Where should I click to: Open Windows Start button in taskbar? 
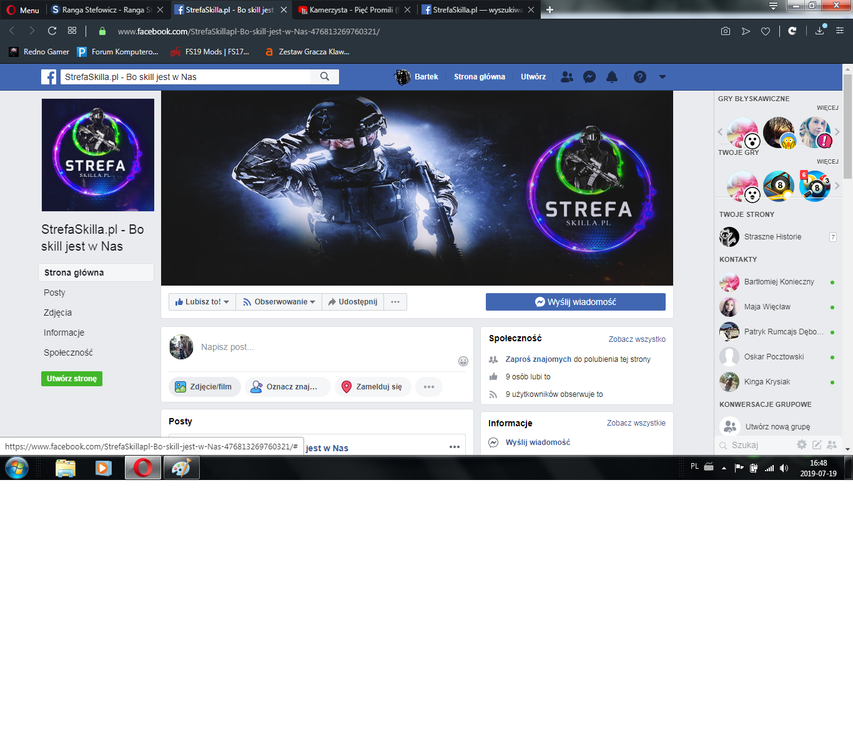[16, 468]
